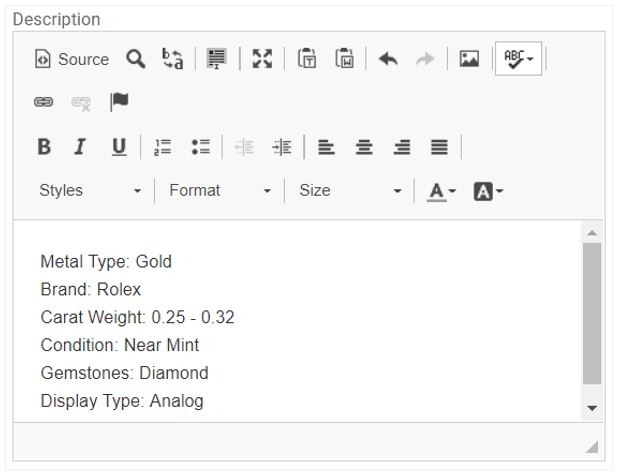618x475 pixels.
Task: Center align the text
Action: coord(364,147)
